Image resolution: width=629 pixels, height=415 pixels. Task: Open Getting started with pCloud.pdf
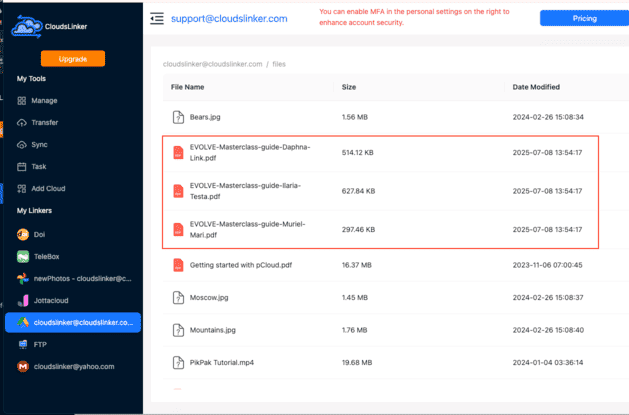point(241,265)
